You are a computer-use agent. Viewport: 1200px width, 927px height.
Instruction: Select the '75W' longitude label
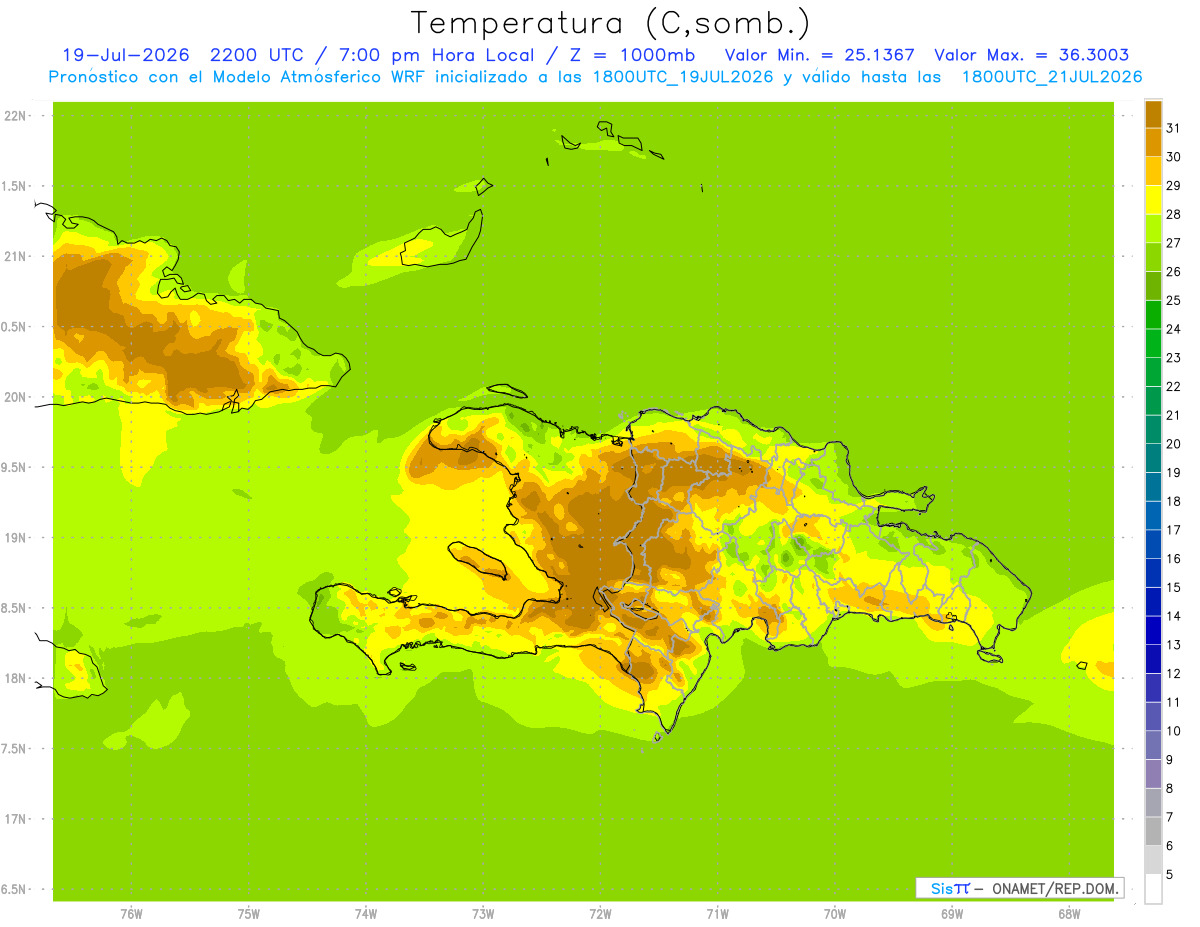pyautogui.click(x=249, y=914)
